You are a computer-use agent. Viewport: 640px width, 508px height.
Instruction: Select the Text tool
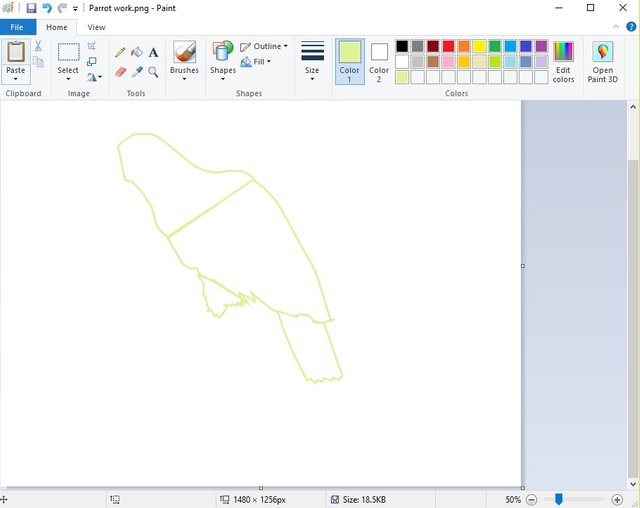153,52
